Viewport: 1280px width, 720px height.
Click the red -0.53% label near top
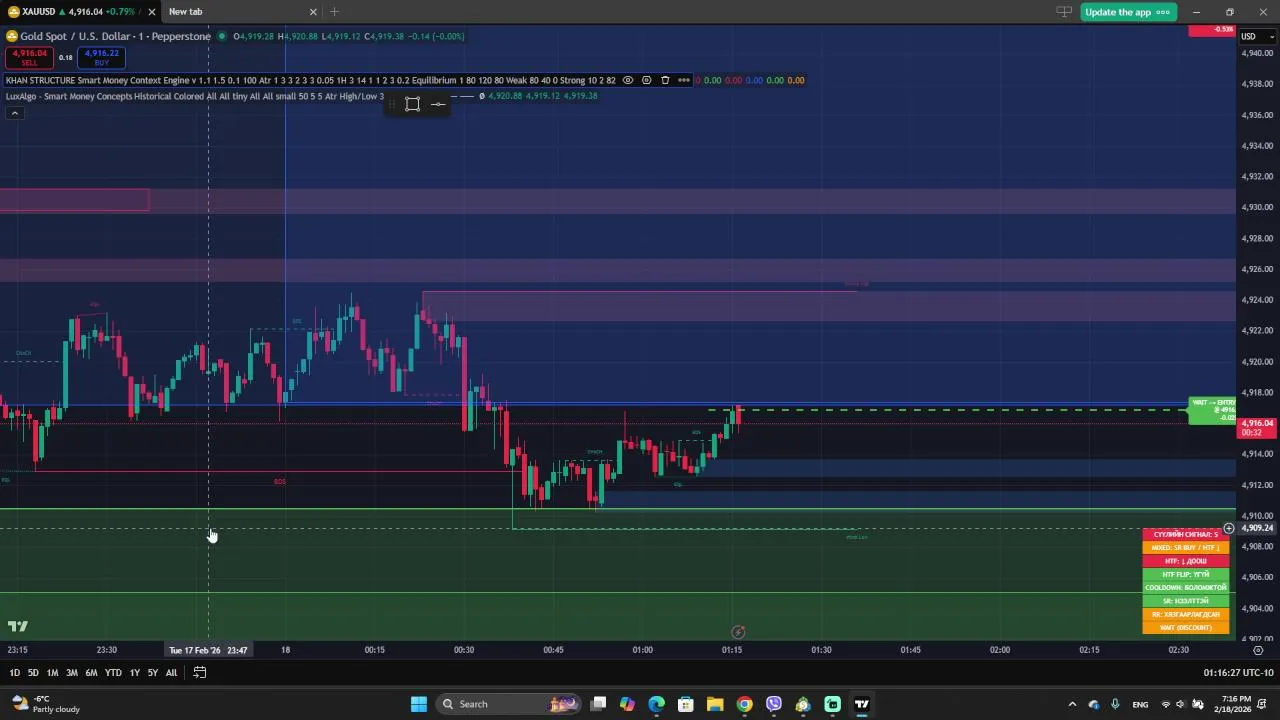[x=1212, y=30]
